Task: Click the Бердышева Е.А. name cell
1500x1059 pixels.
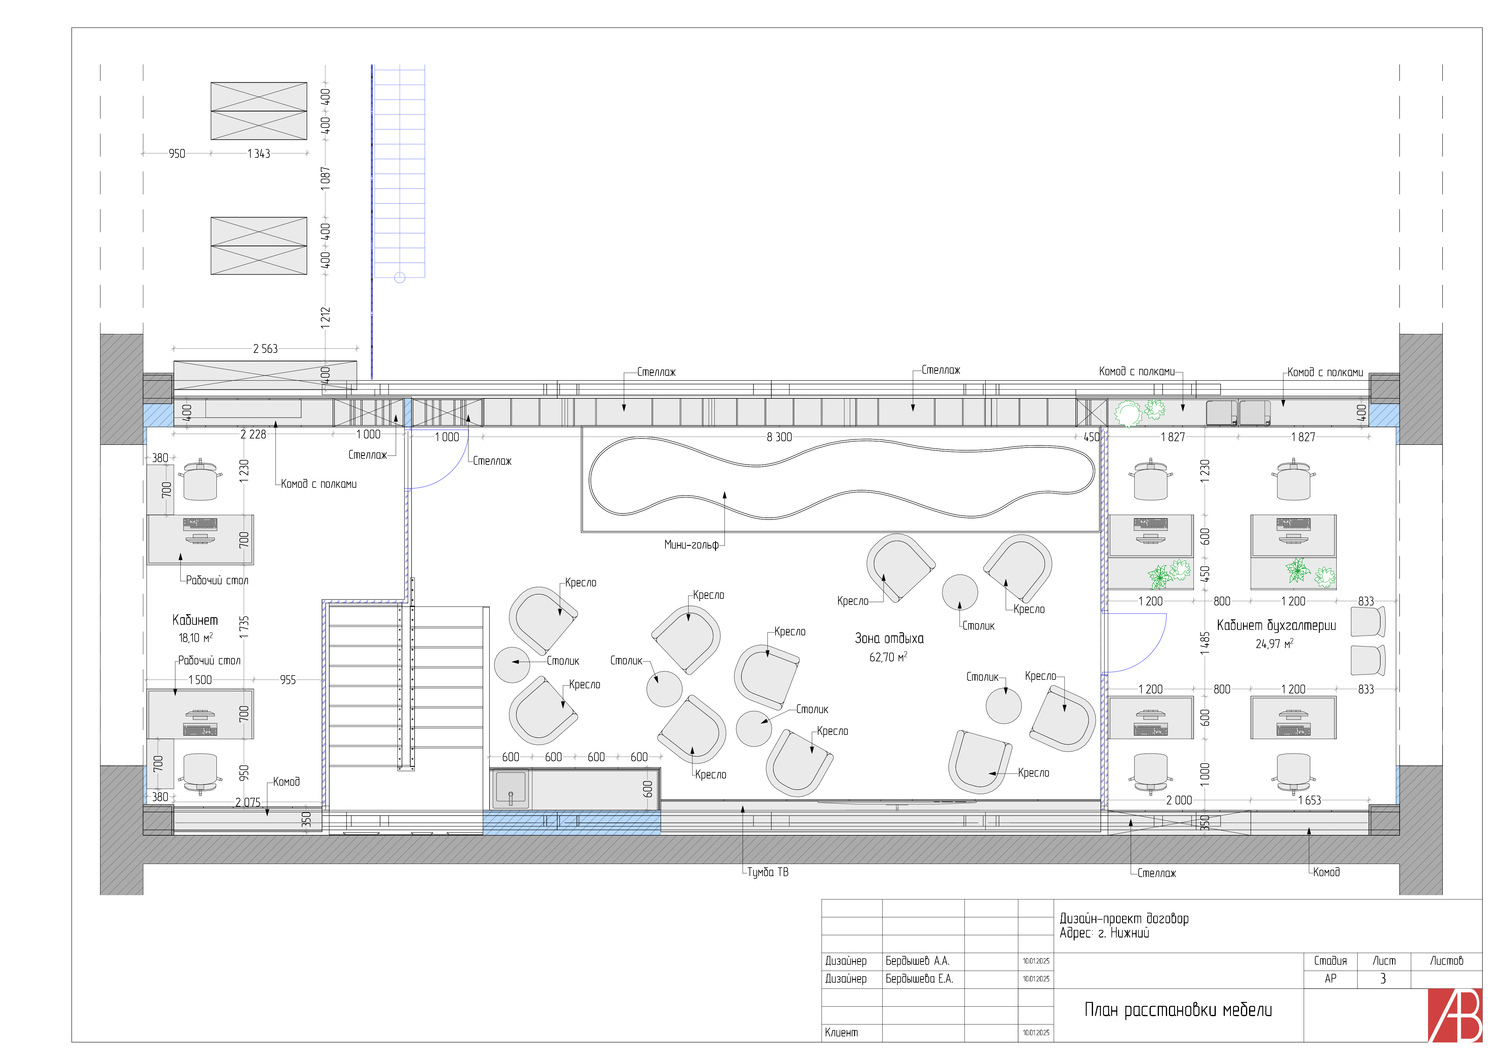Action: point(919,979)
